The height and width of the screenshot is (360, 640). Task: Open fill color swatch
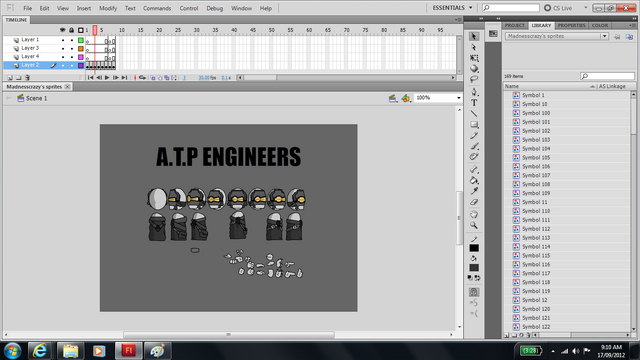coord(474,268)
